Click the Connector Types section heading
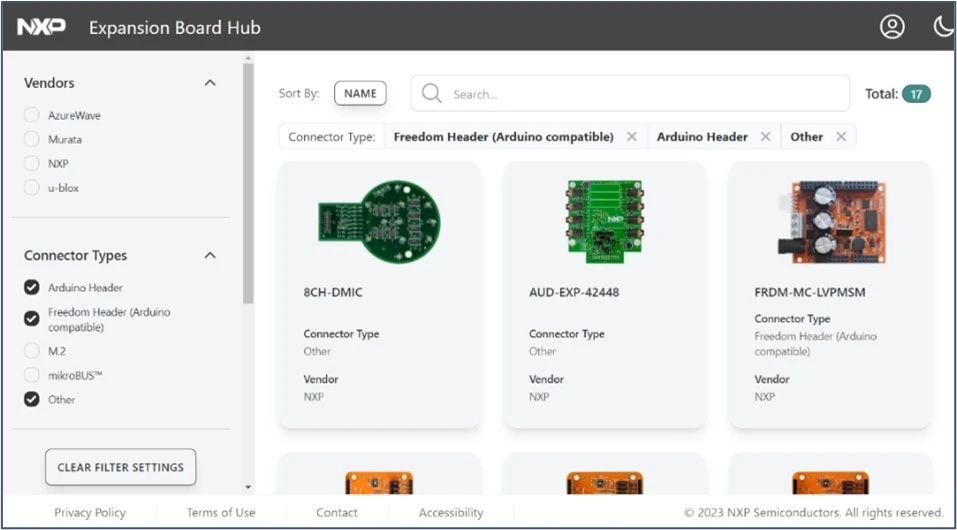 [76, 255]
